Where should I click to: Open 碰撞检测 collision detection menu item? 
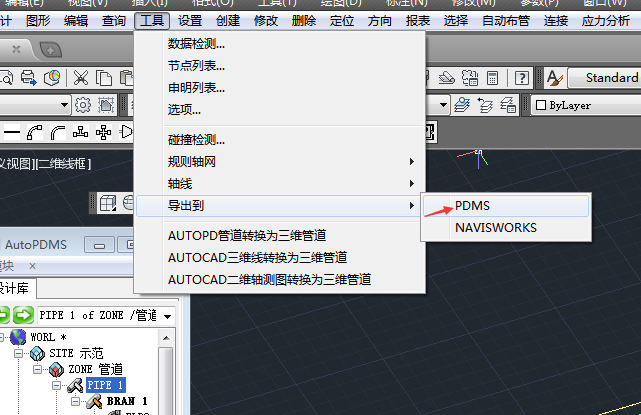[x=196, y=140]
